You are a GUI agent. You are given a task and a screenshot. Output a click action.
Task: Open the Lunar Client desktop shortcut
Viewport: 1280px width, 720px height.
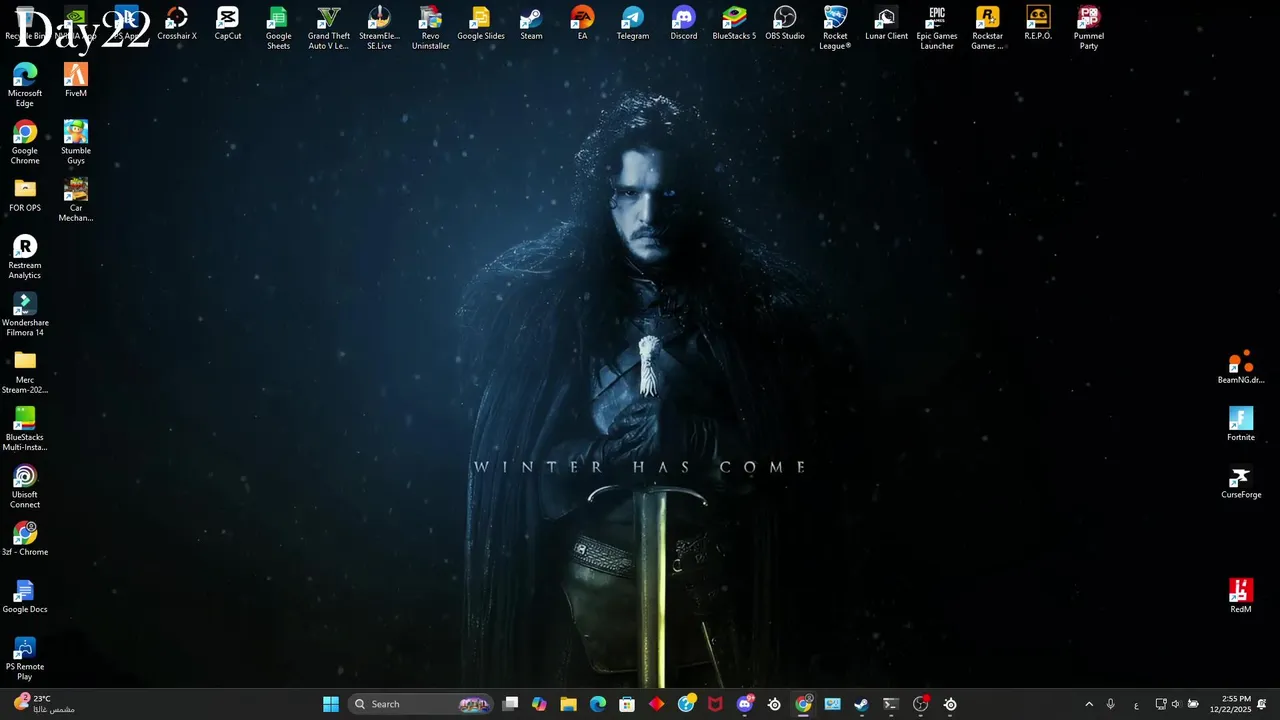point(886,24)
